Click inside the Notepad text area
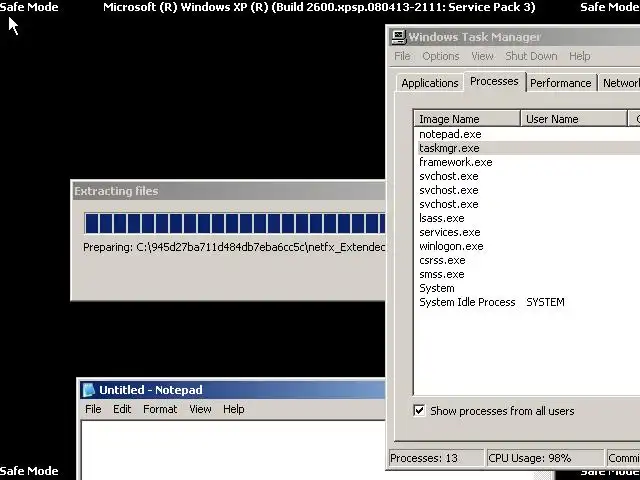This screenshot has height=480, width=640. click(233, 451)
